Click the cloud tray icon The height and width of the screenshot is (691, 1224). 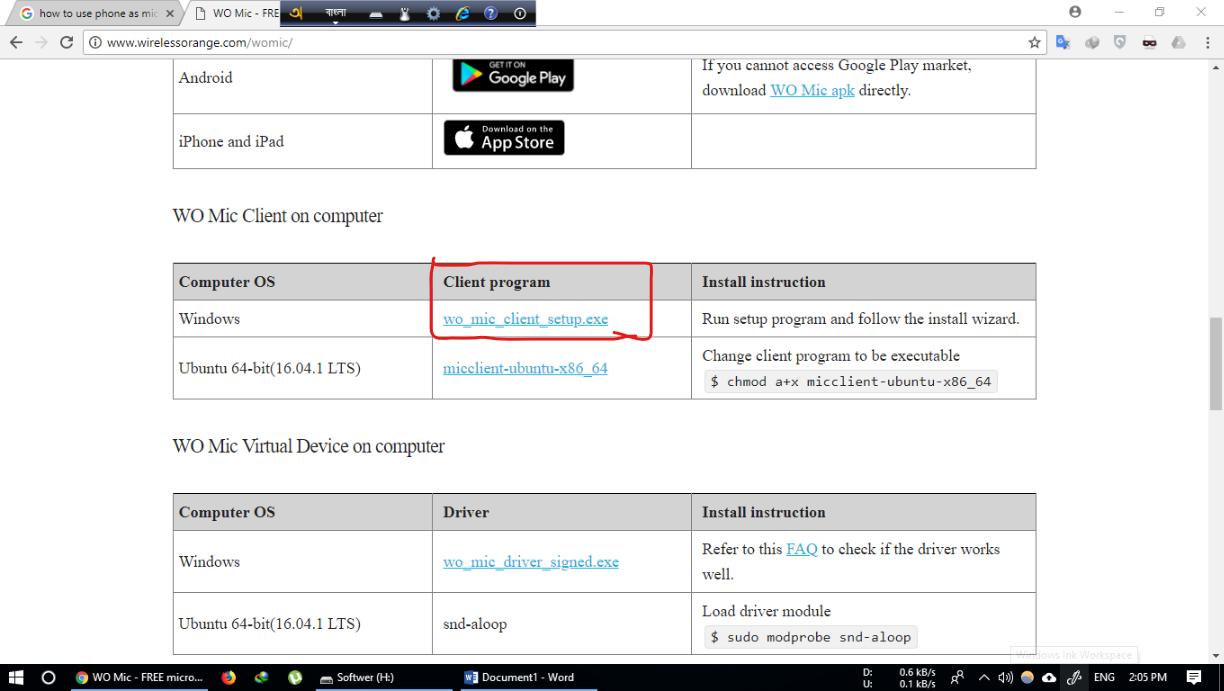[1048, 677]
